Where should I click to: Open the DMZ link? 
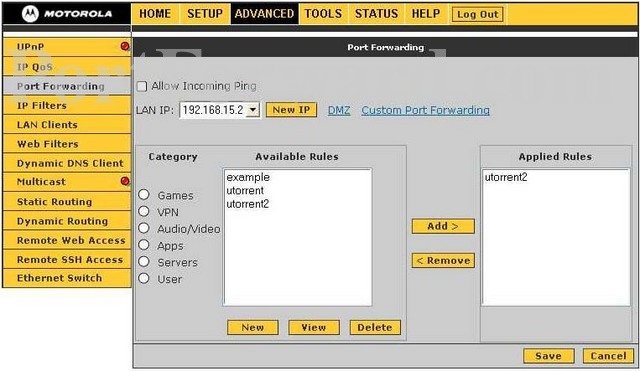tap(339, 110)
